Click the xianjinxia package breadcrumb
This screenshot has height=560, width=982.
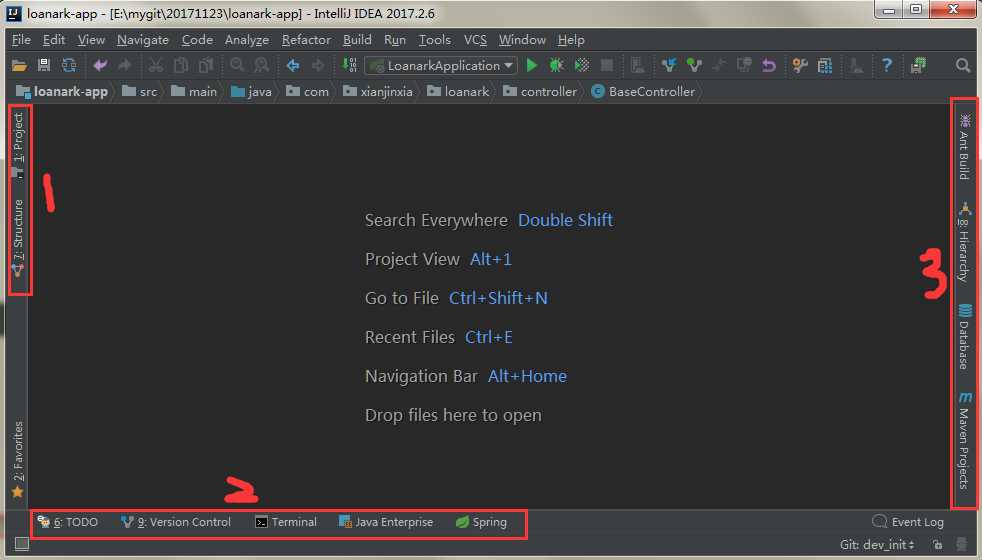coord(378,91)
